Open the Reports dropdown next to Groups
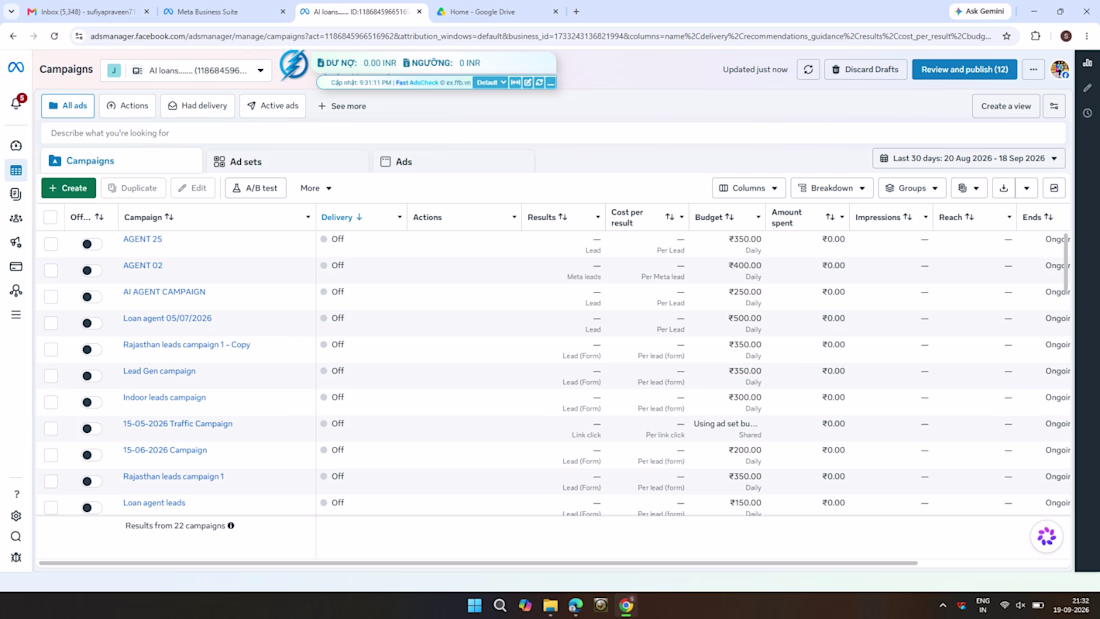Image resolution: width=1100 pixels, height=619 pixels. (x=969, y=188)
